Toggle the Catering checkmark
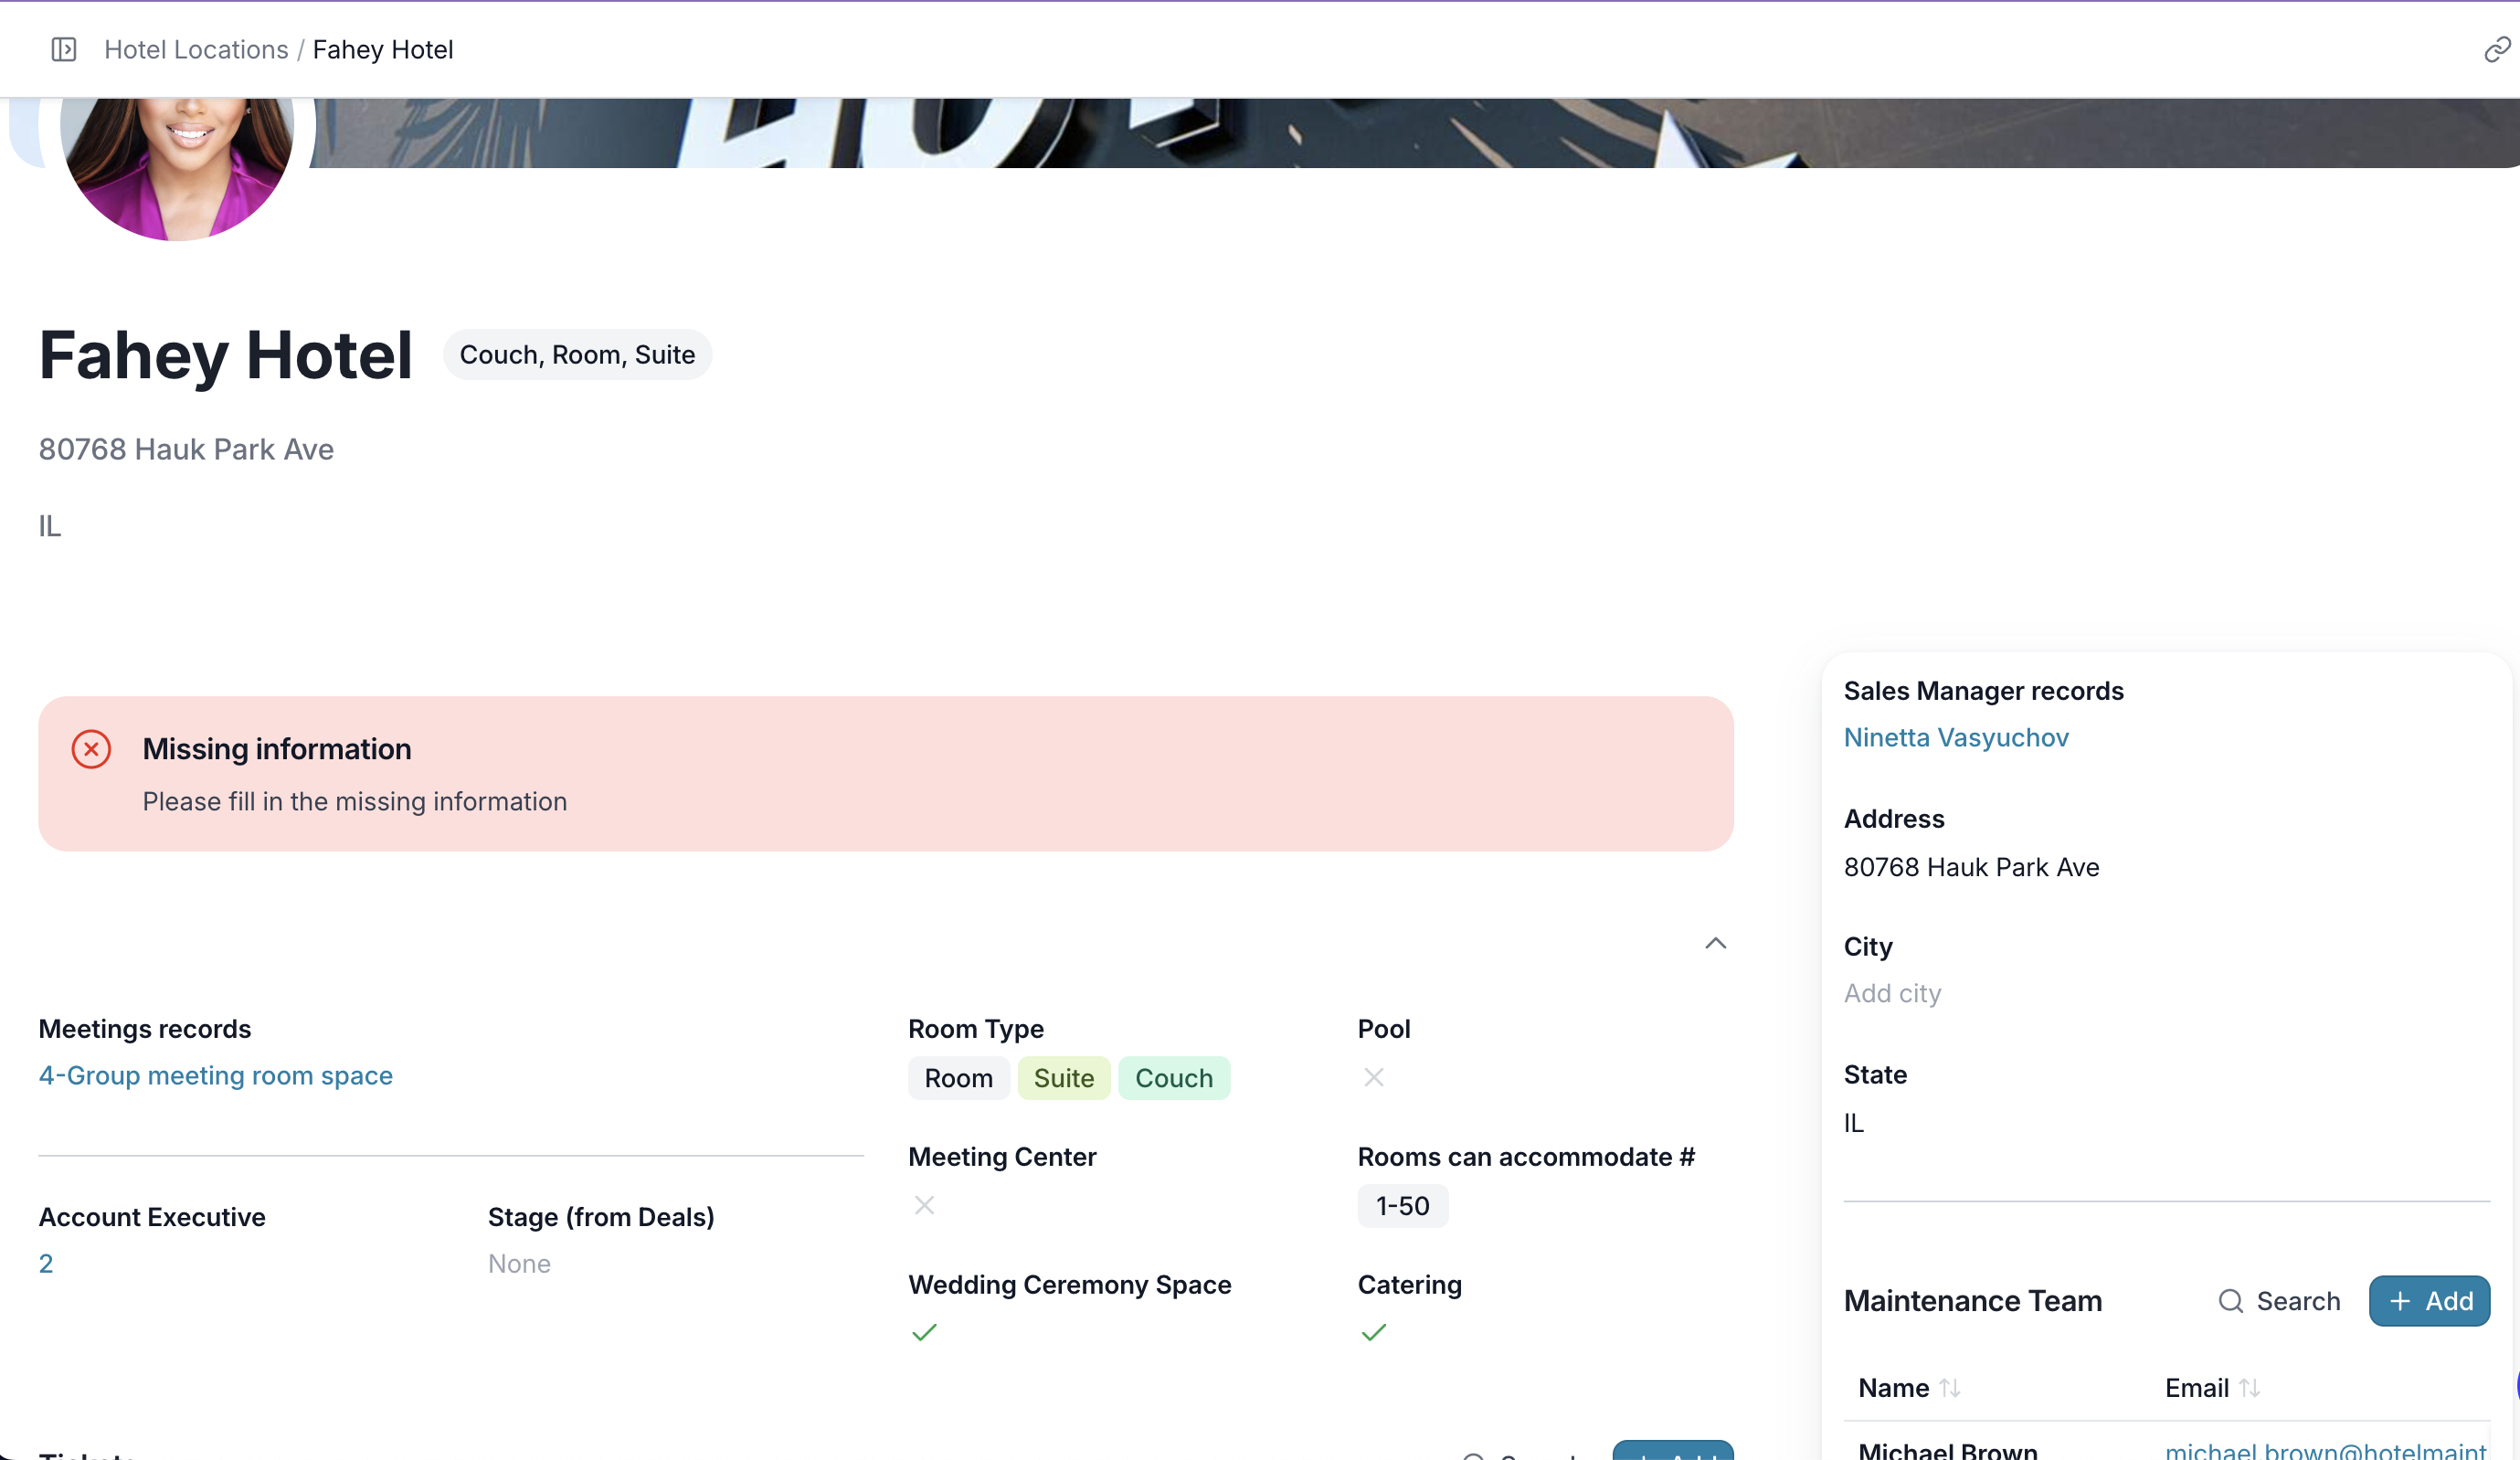 click(1373, 1332)
